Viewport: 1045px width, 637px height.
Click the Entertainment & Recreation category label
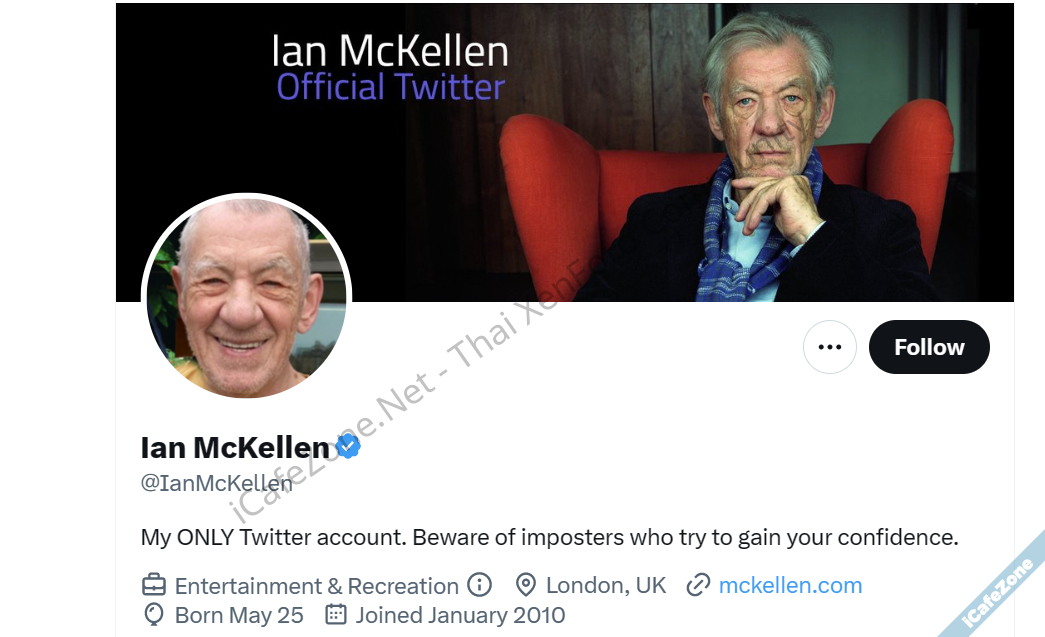pyautogui.click(x=317, y=586)
